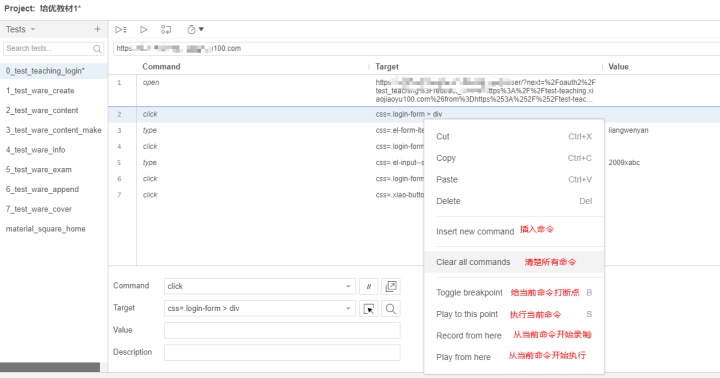Select row 4 click command
Screen dimensions: 720x378
[414, 147]
